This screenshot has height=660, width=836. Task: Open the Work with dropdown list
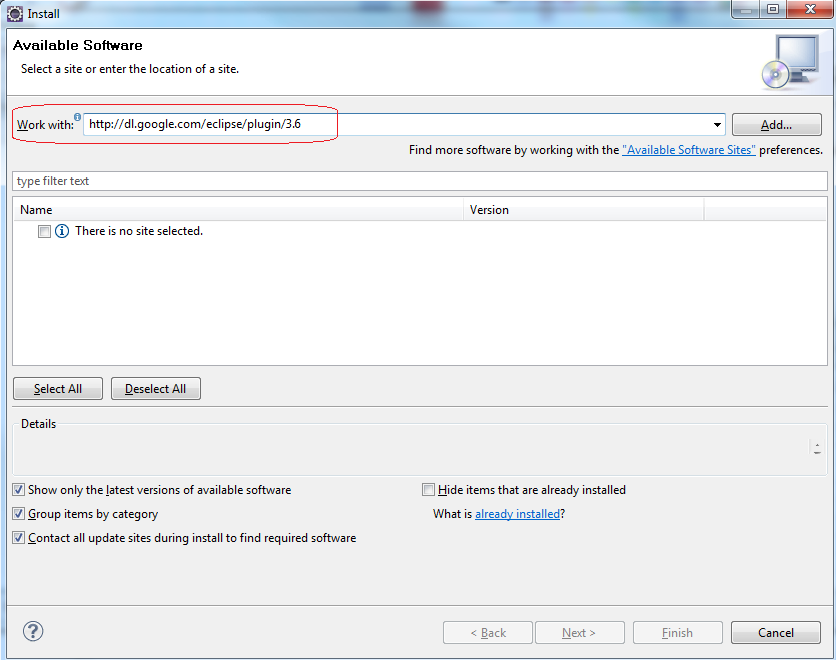716,124
